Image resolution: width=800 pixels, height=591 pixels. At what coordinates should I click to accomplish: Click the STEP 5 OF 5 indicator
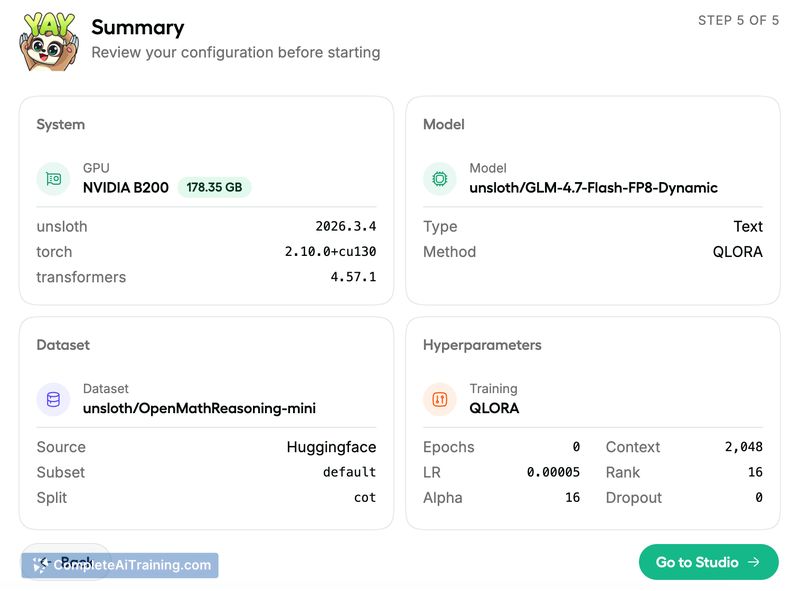click(738, 20)
